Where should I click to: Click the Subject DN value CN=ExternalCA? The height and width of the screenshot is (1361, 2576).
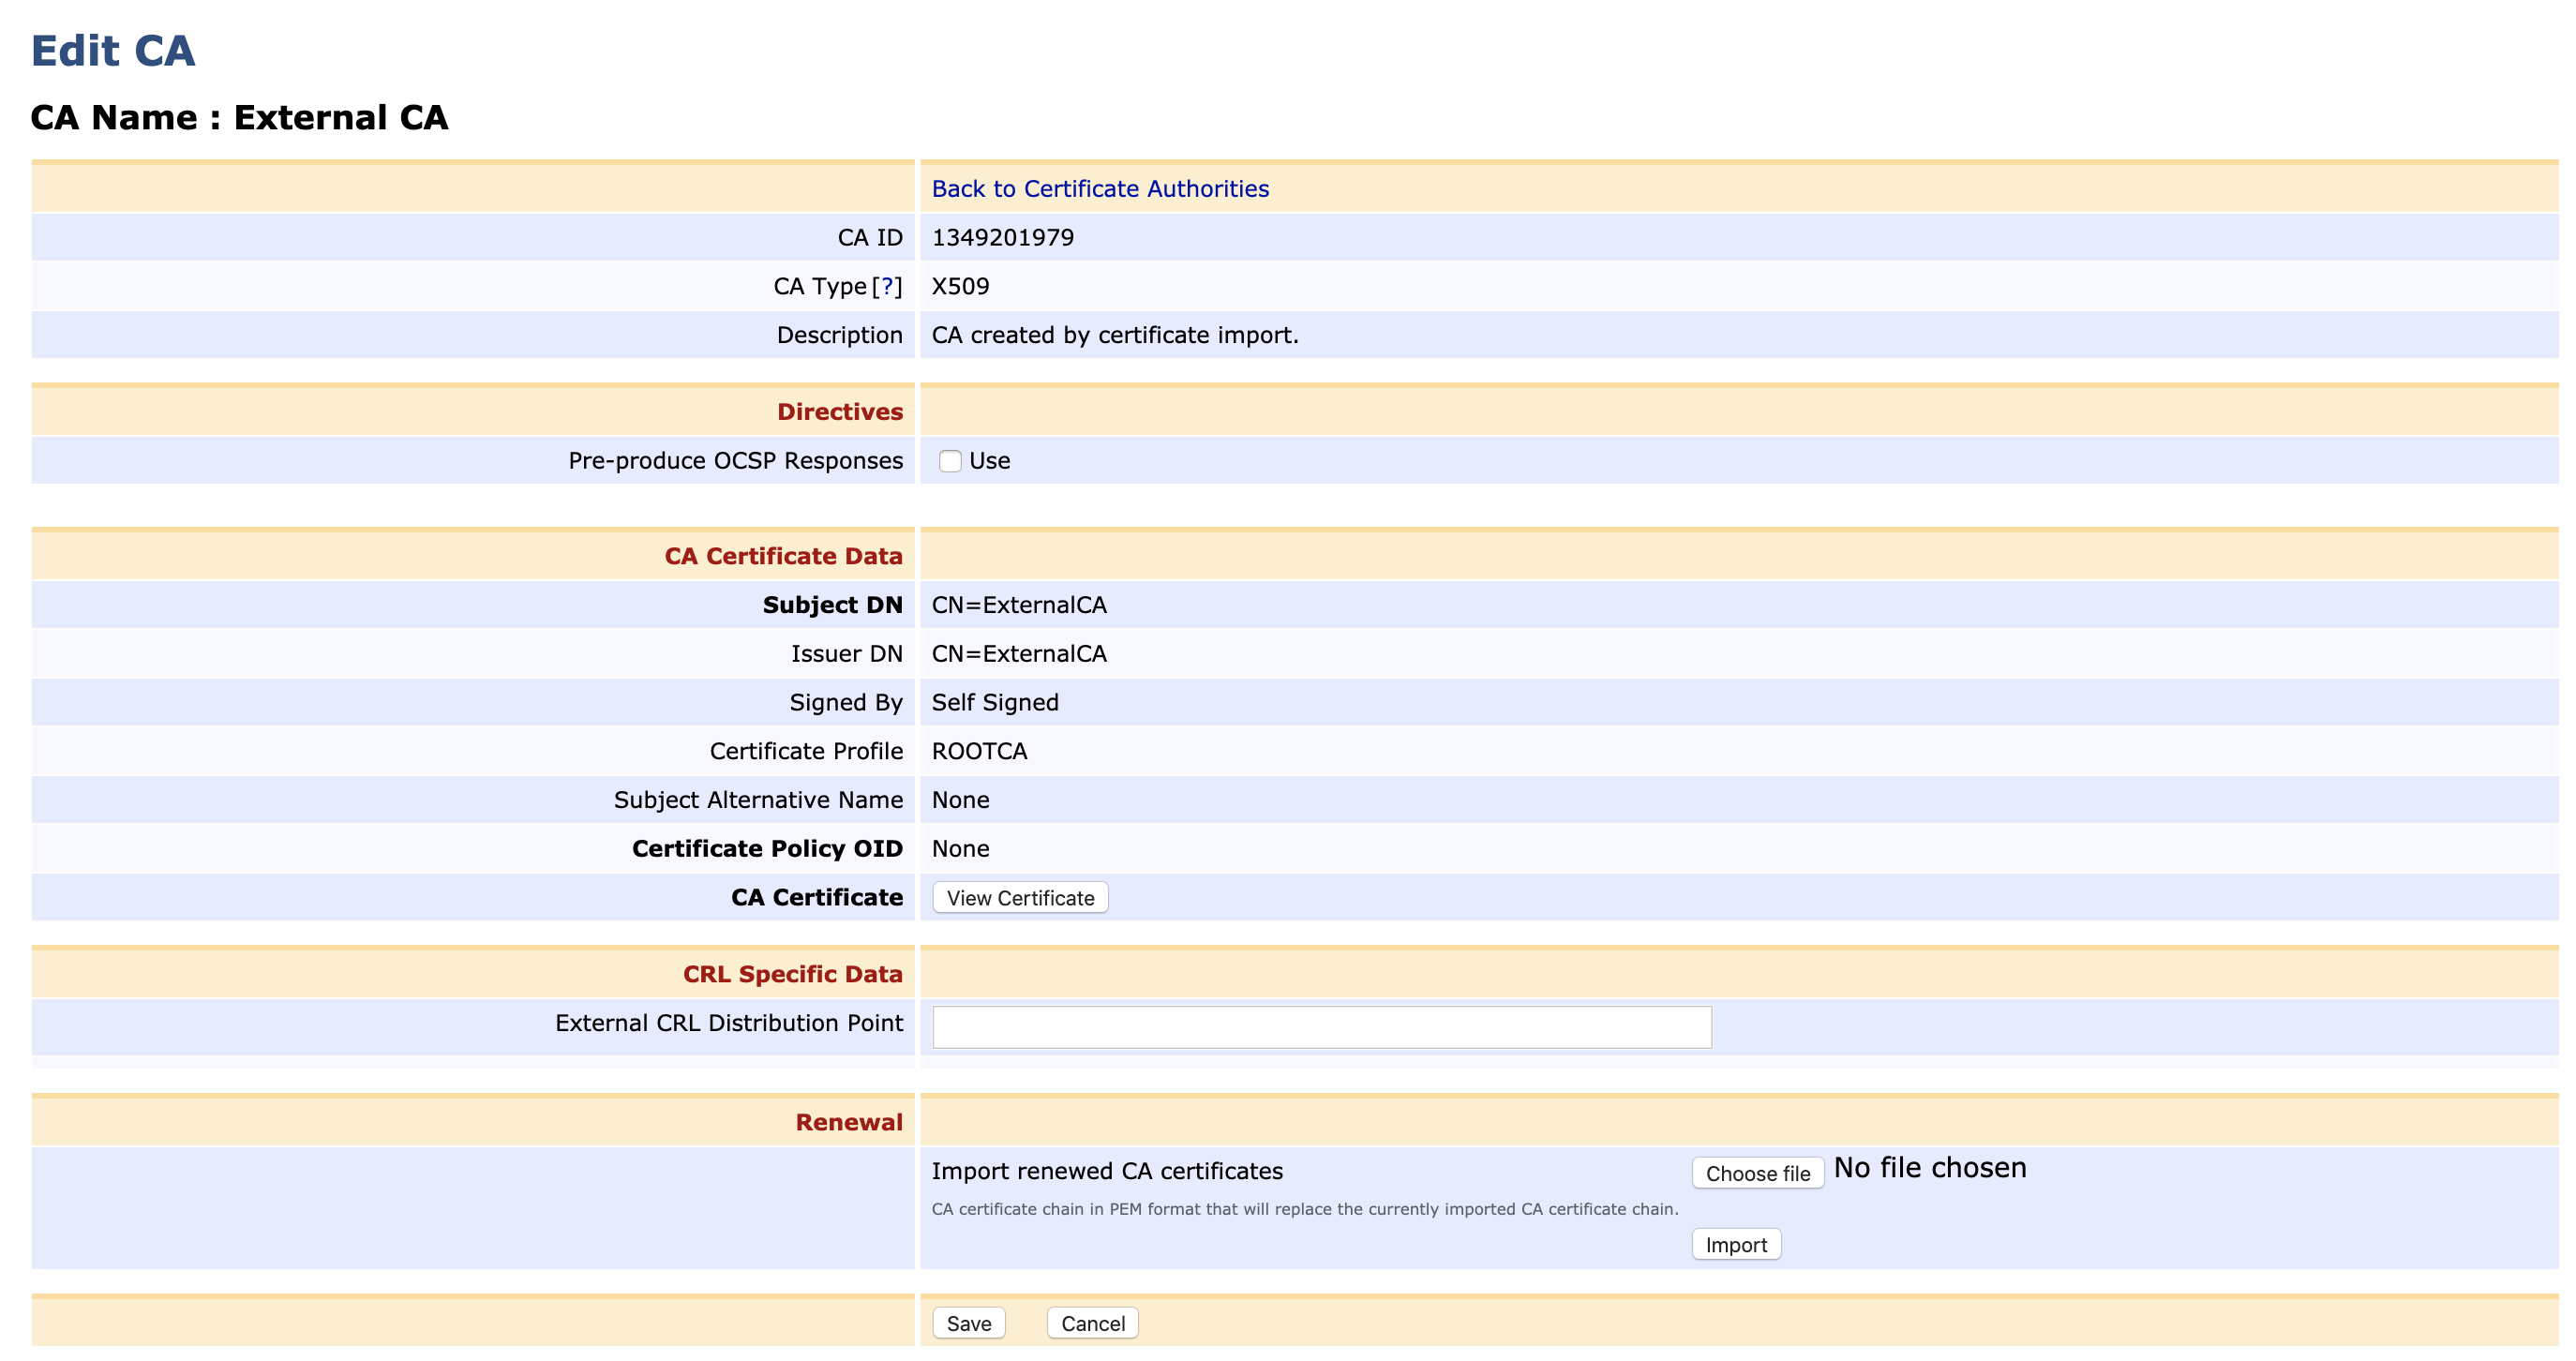pos(1019,605)
